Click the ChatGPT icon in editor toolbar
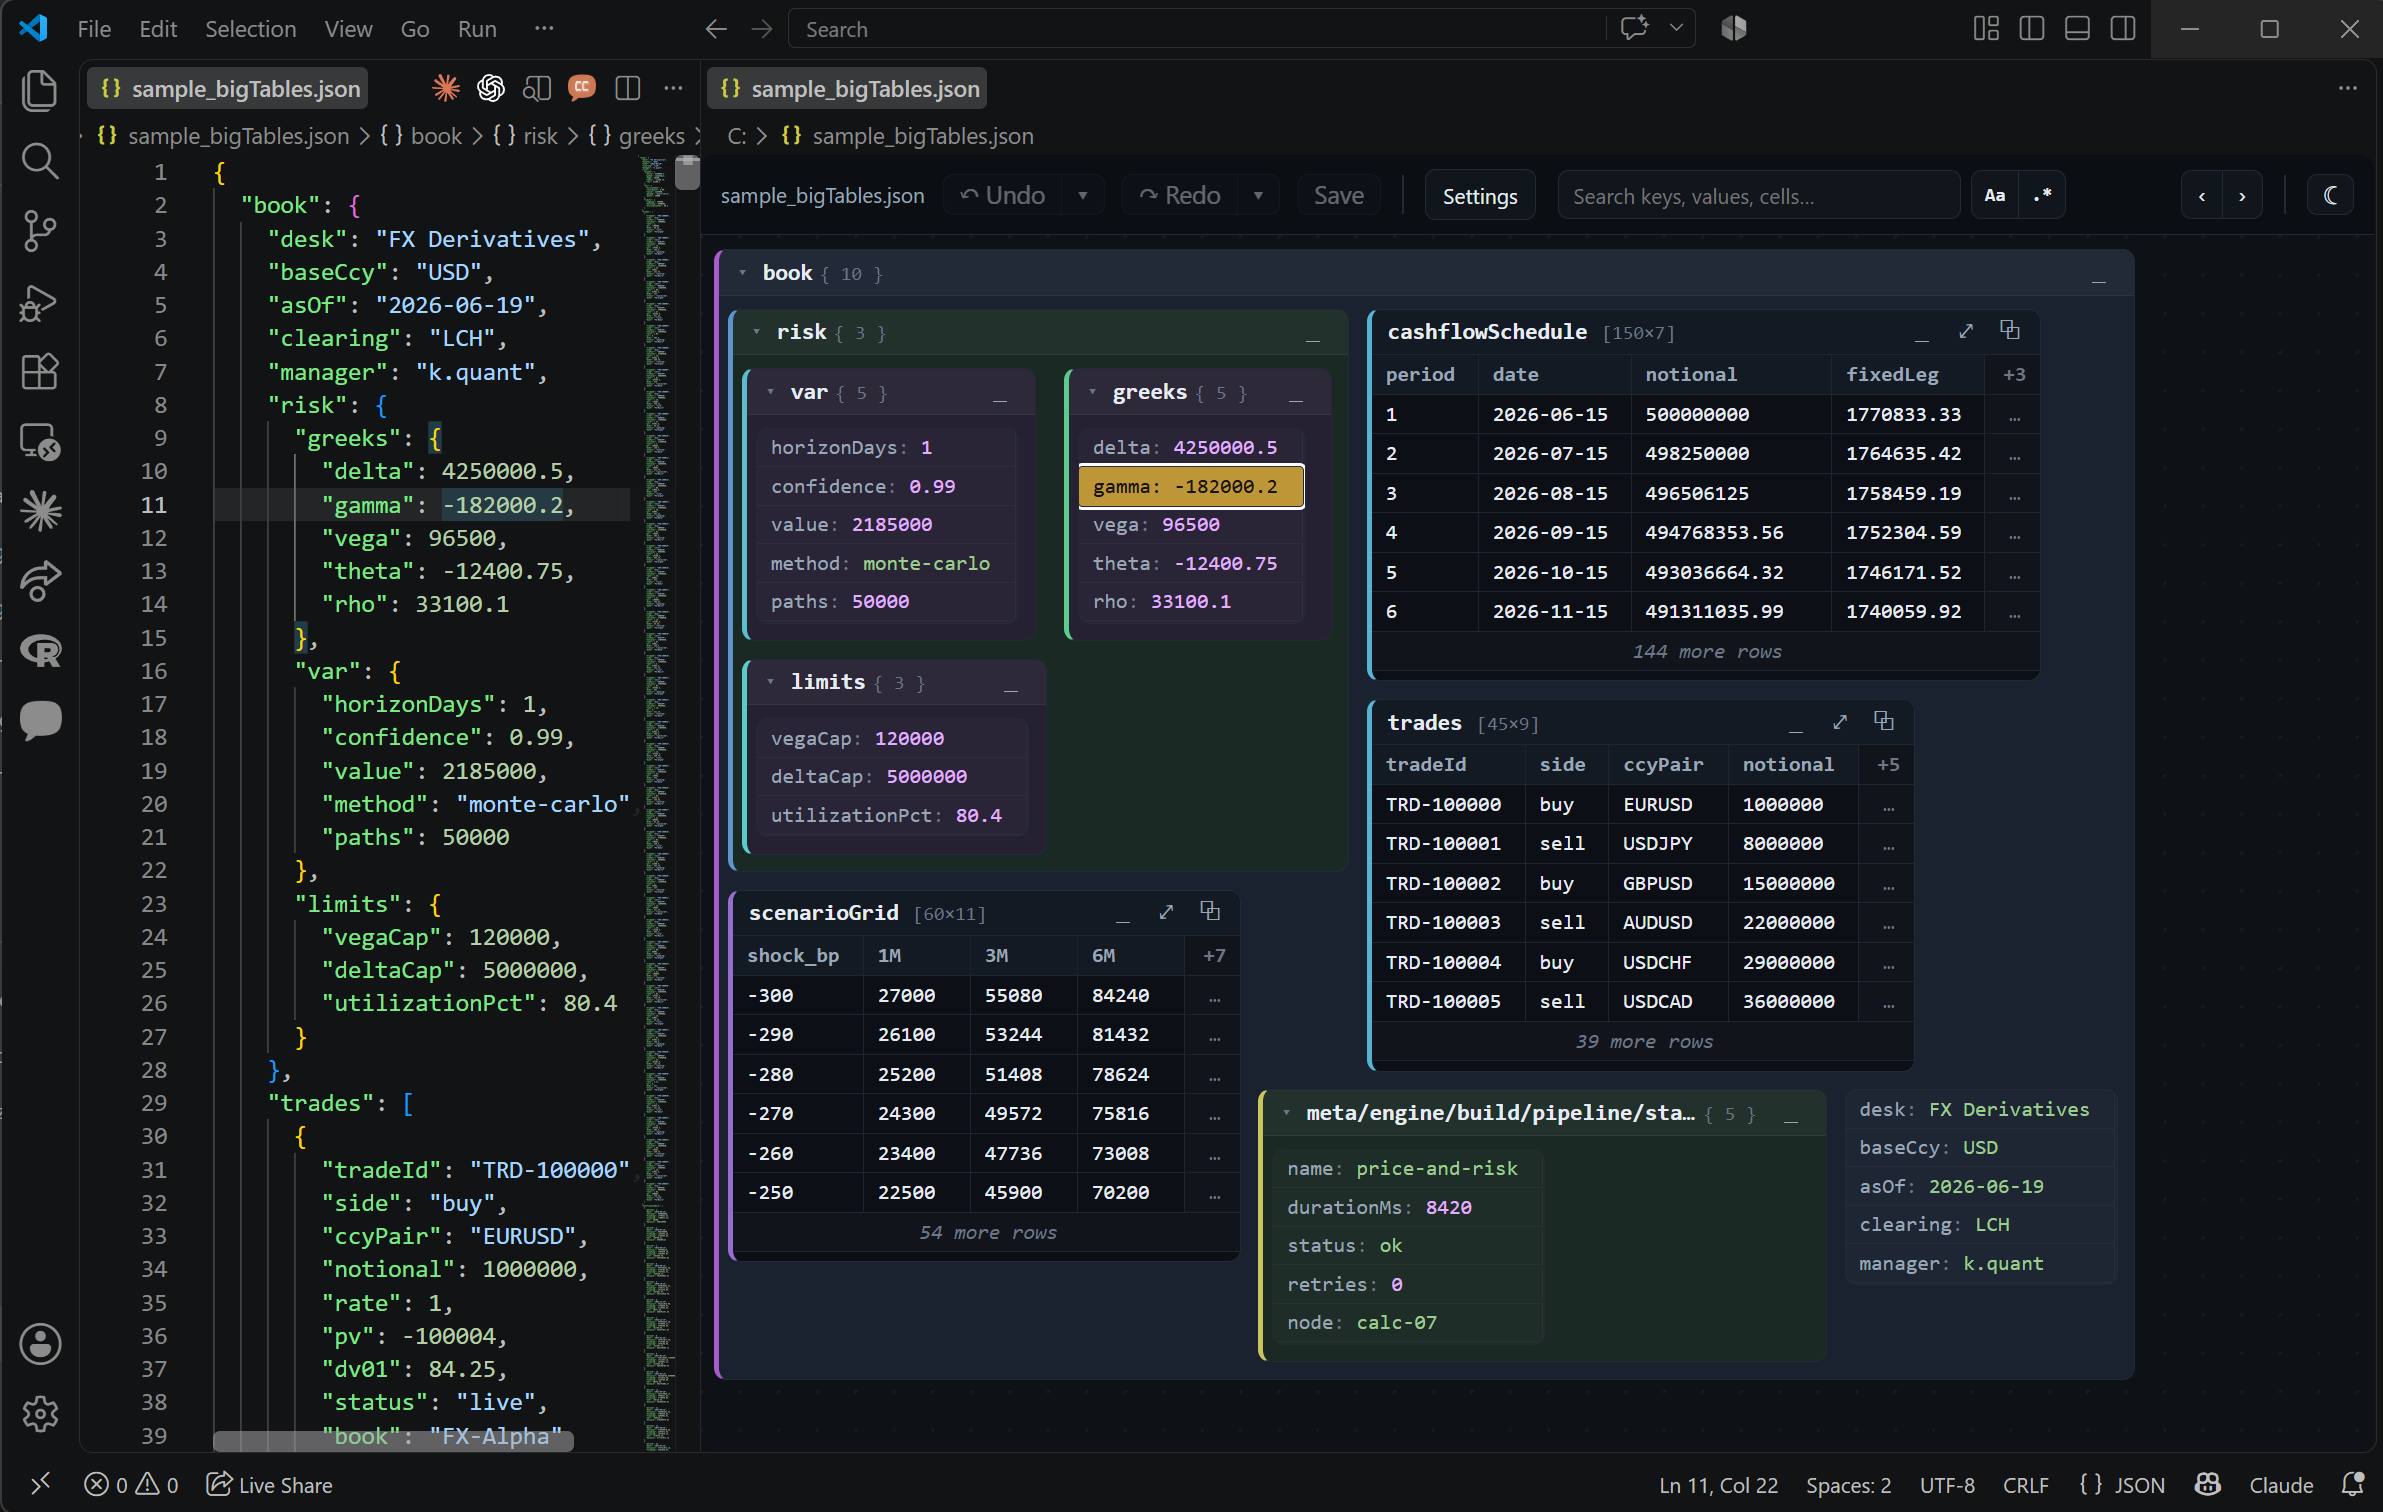The width and height of the screenshot is (2383, 1512). [491, 89]
